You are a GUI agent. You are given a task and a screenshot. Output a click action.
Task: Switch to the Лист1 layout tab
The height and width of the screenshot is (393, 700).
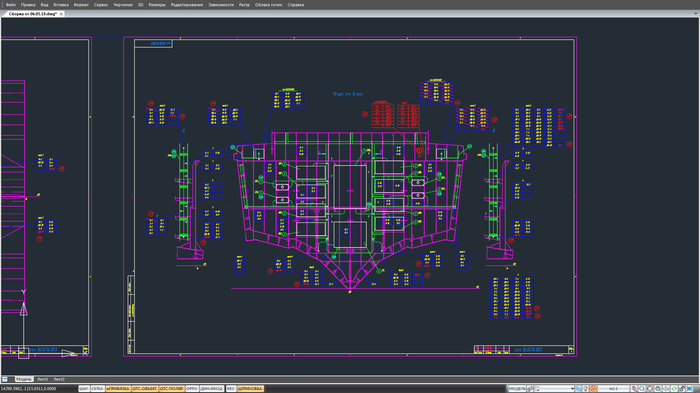(42, 379)
